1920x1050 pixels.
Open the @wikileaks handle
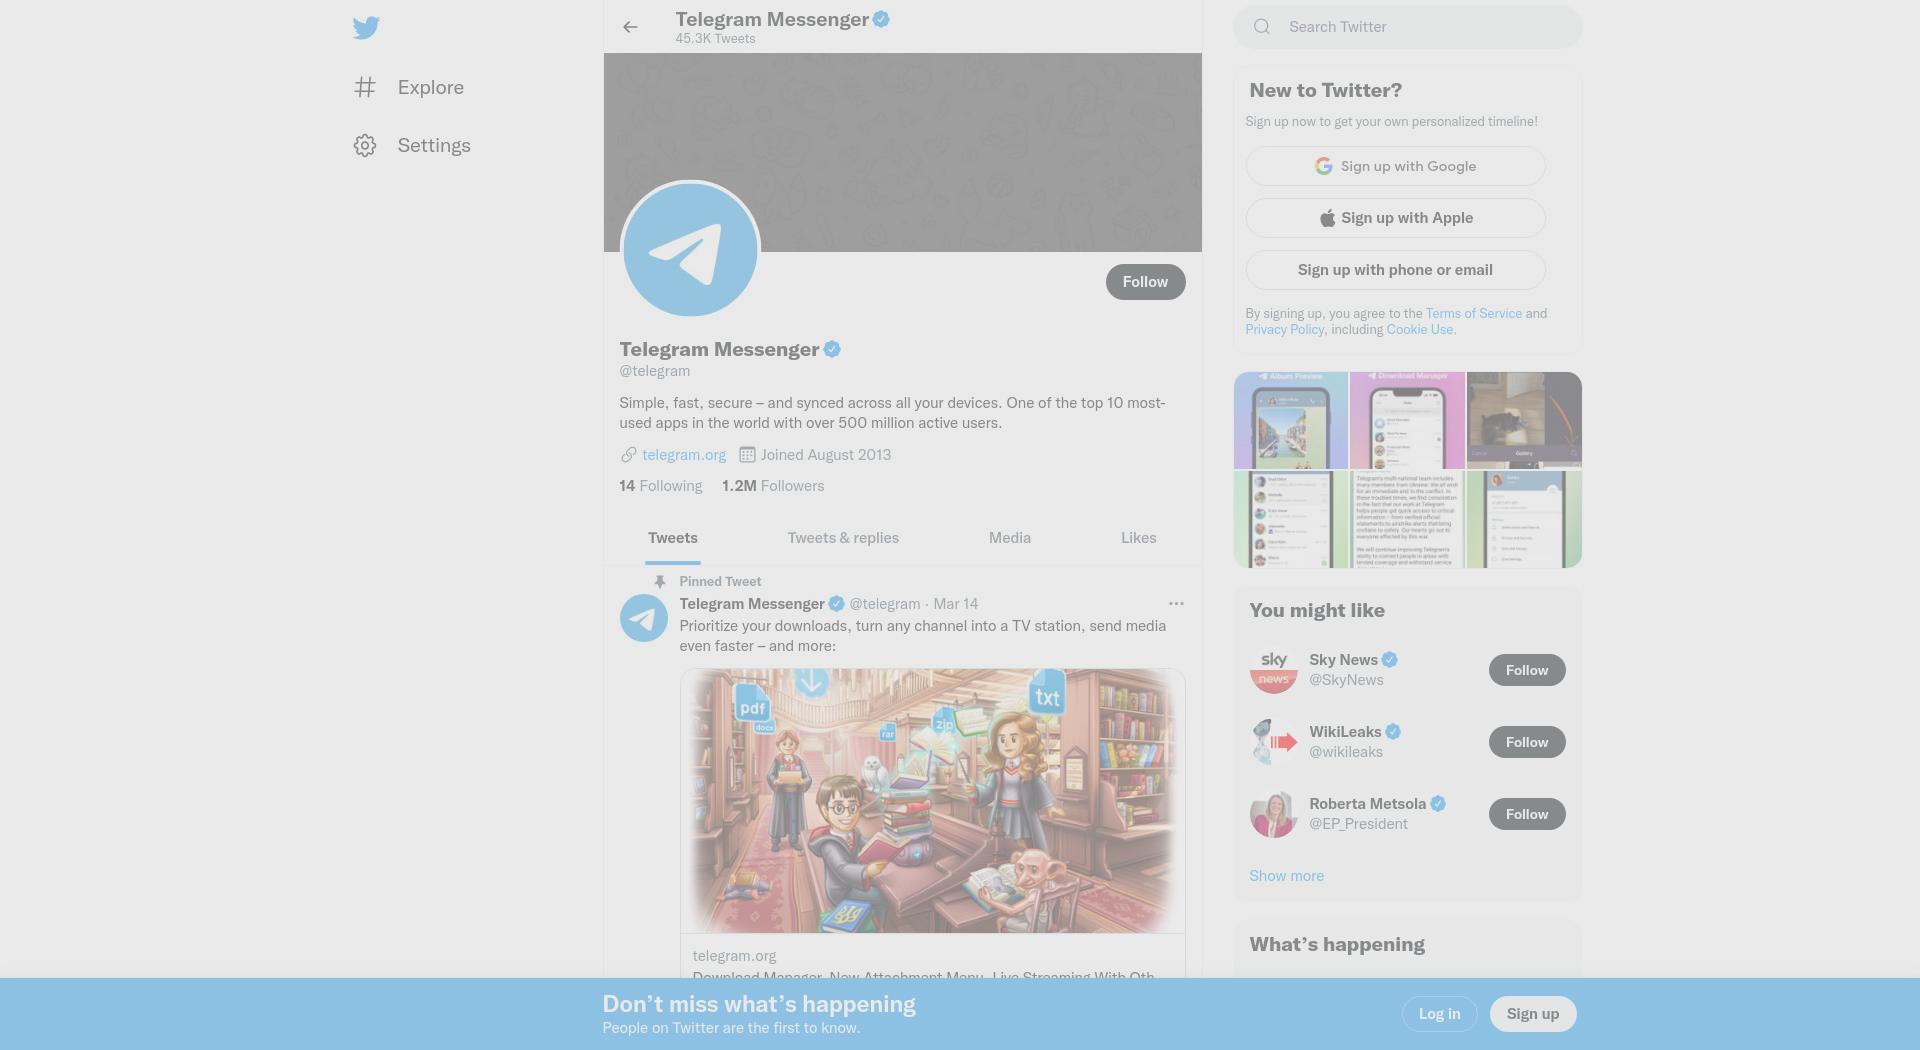[x=1346, y=752]
